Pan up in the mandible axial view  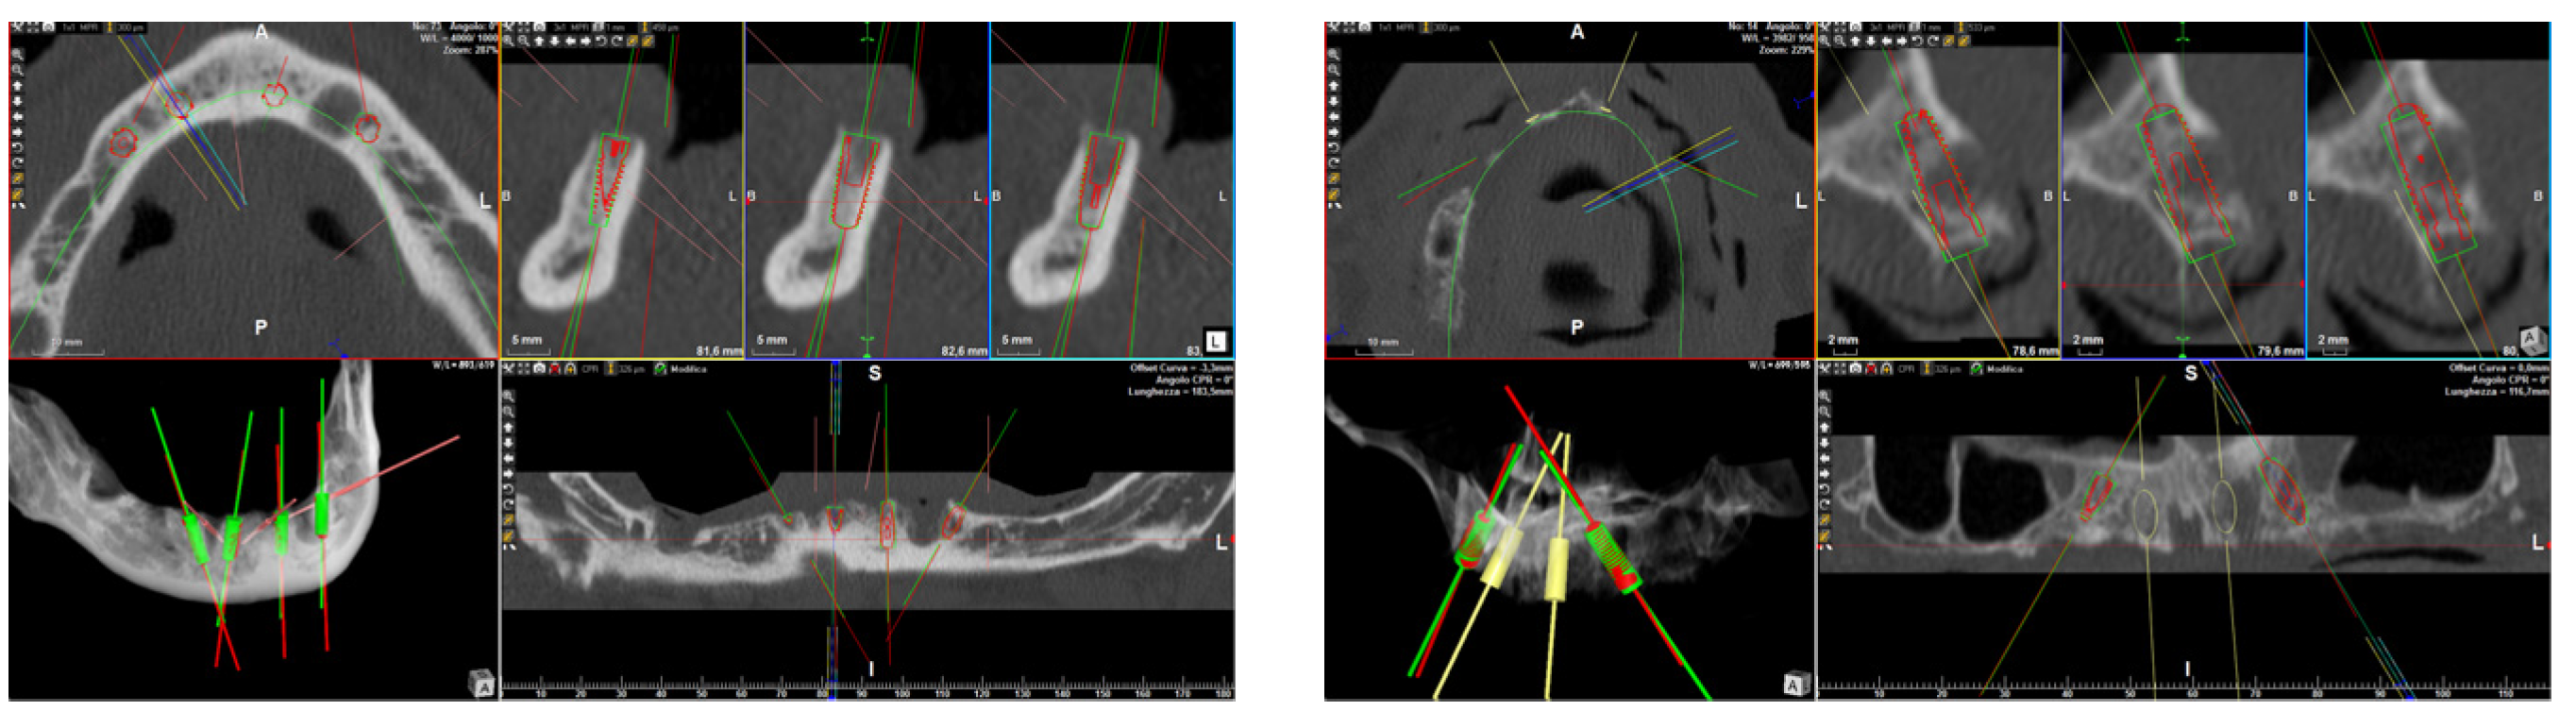[18, 86]
